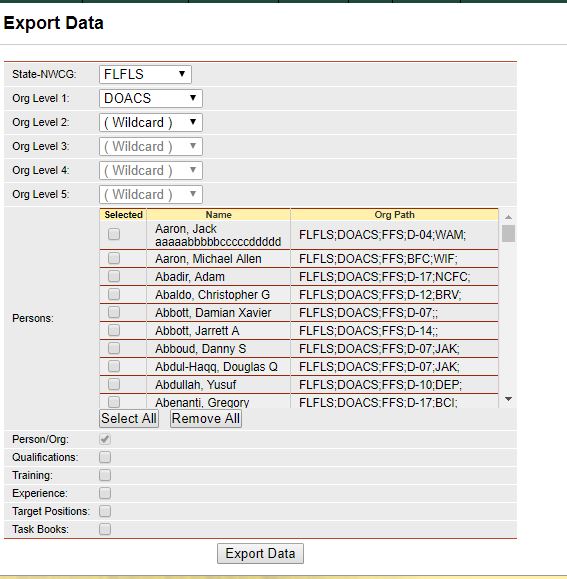Check the box for Abenanti, Gregory
Image resolution: width=567 pixels, height=579 pixels.
[x=114, y=402]
